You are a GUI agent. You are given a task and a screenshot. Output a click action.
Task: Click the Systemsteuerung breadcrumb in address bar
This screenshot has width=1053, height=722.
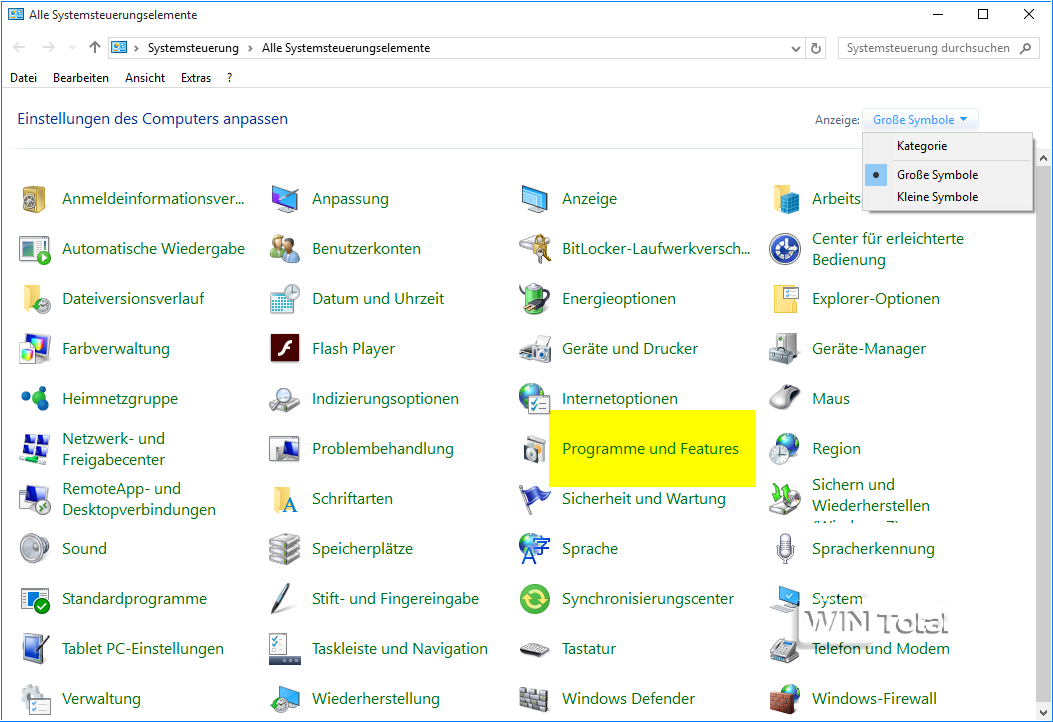point(193,48)
